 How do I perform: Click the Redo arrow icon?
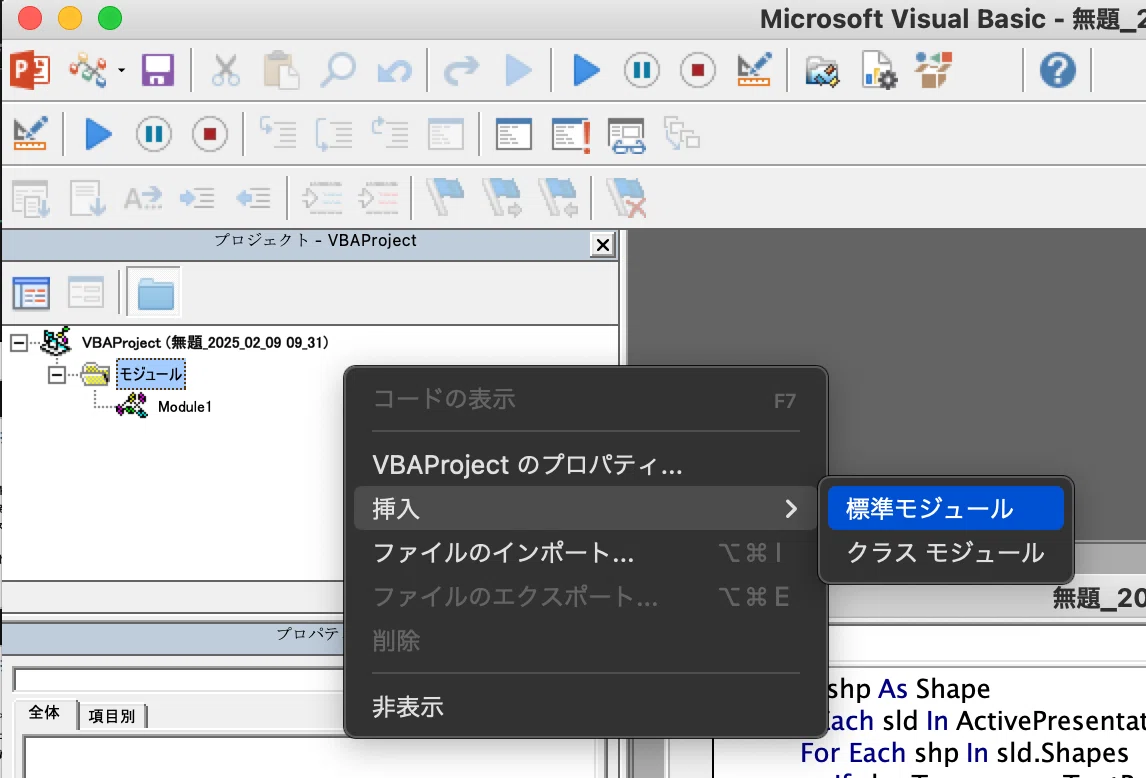pos(461,70)
